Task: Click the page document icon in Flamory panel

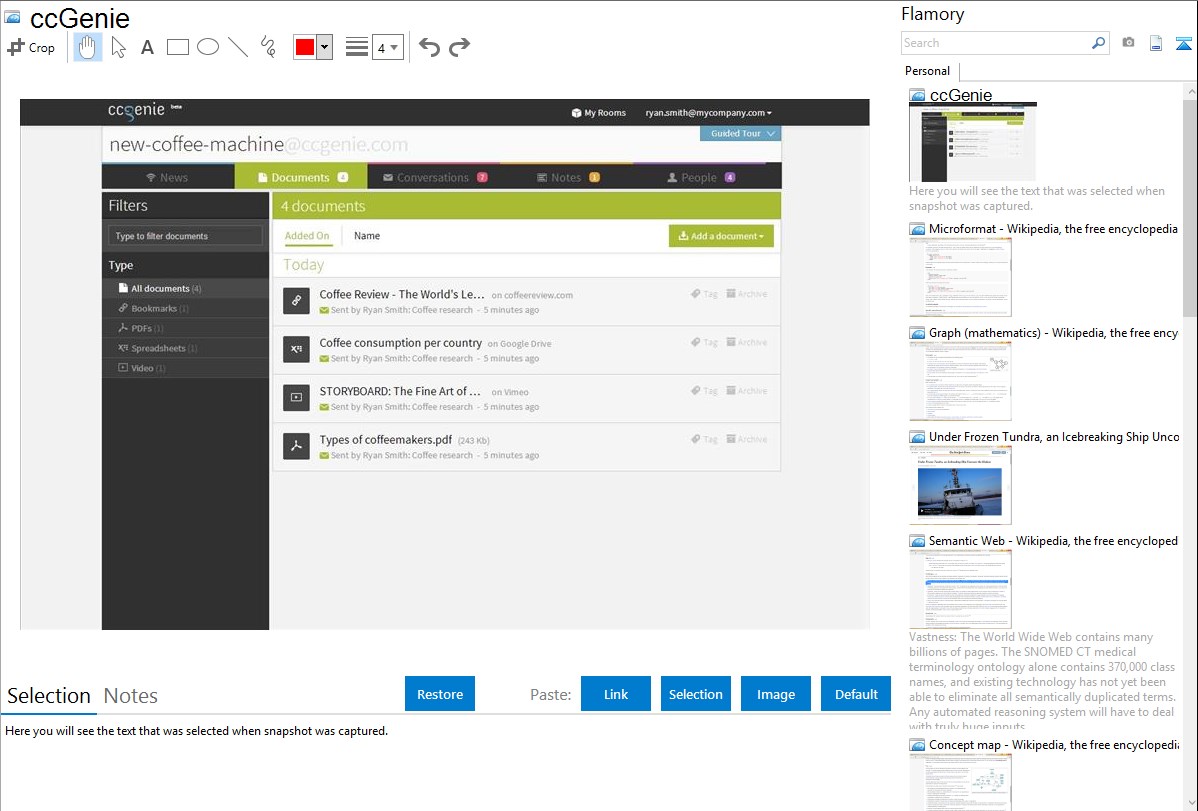Action: [1156, 43]
